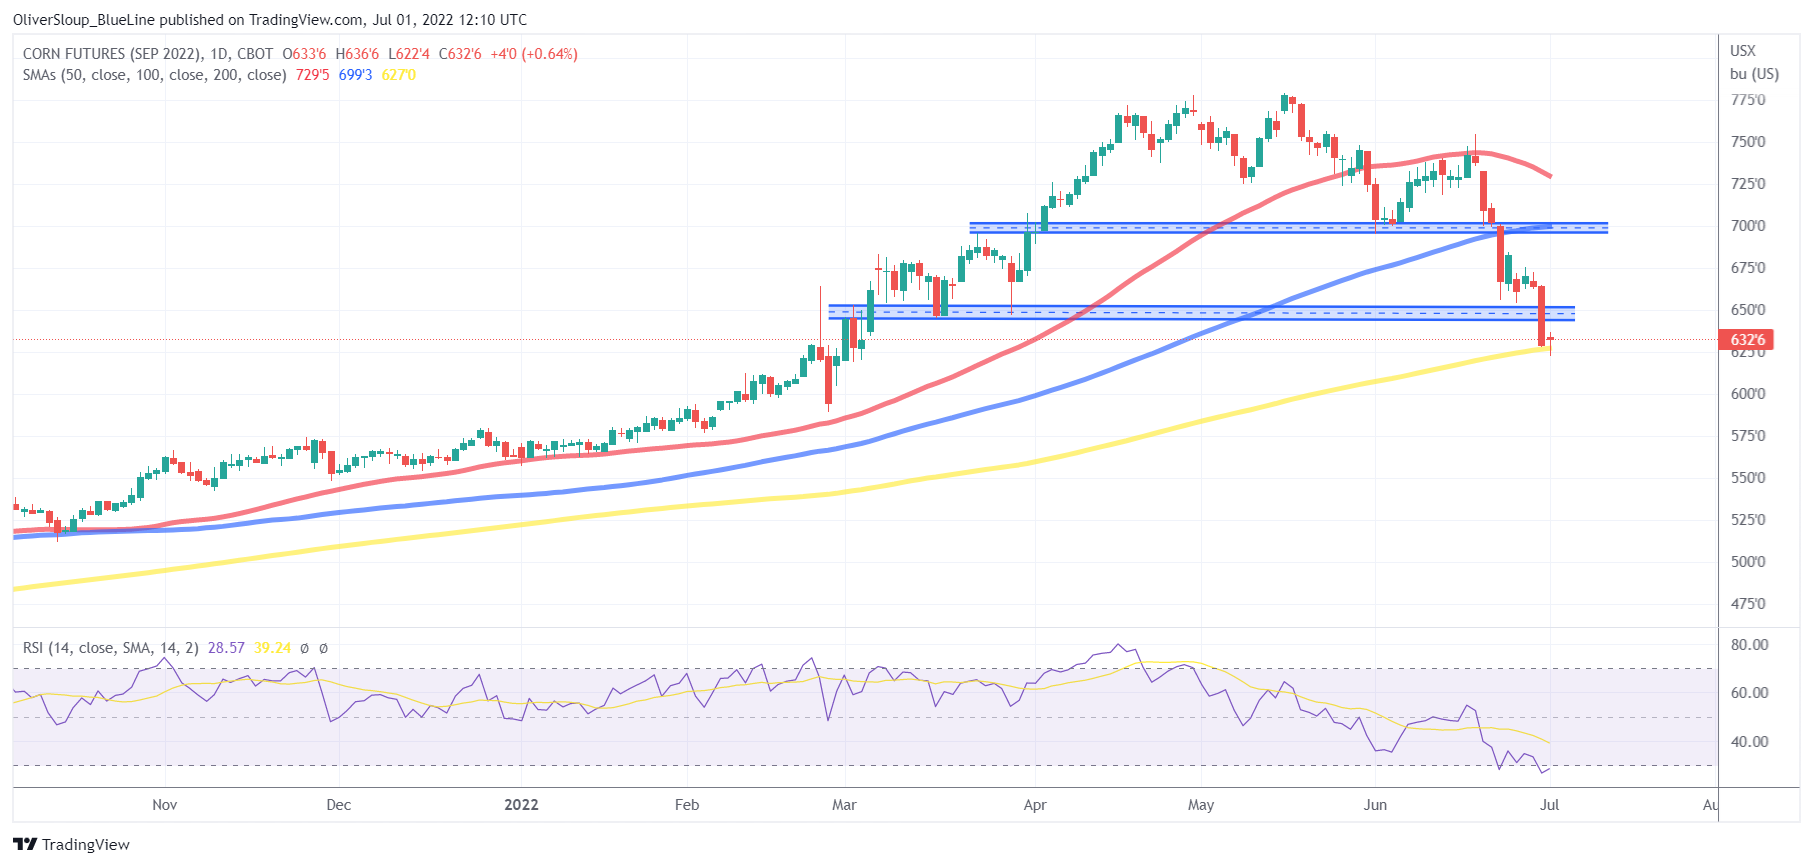Click the Nov label on the time axis
The width and height of the screenshot is (1813, 866).
point(165,805)
